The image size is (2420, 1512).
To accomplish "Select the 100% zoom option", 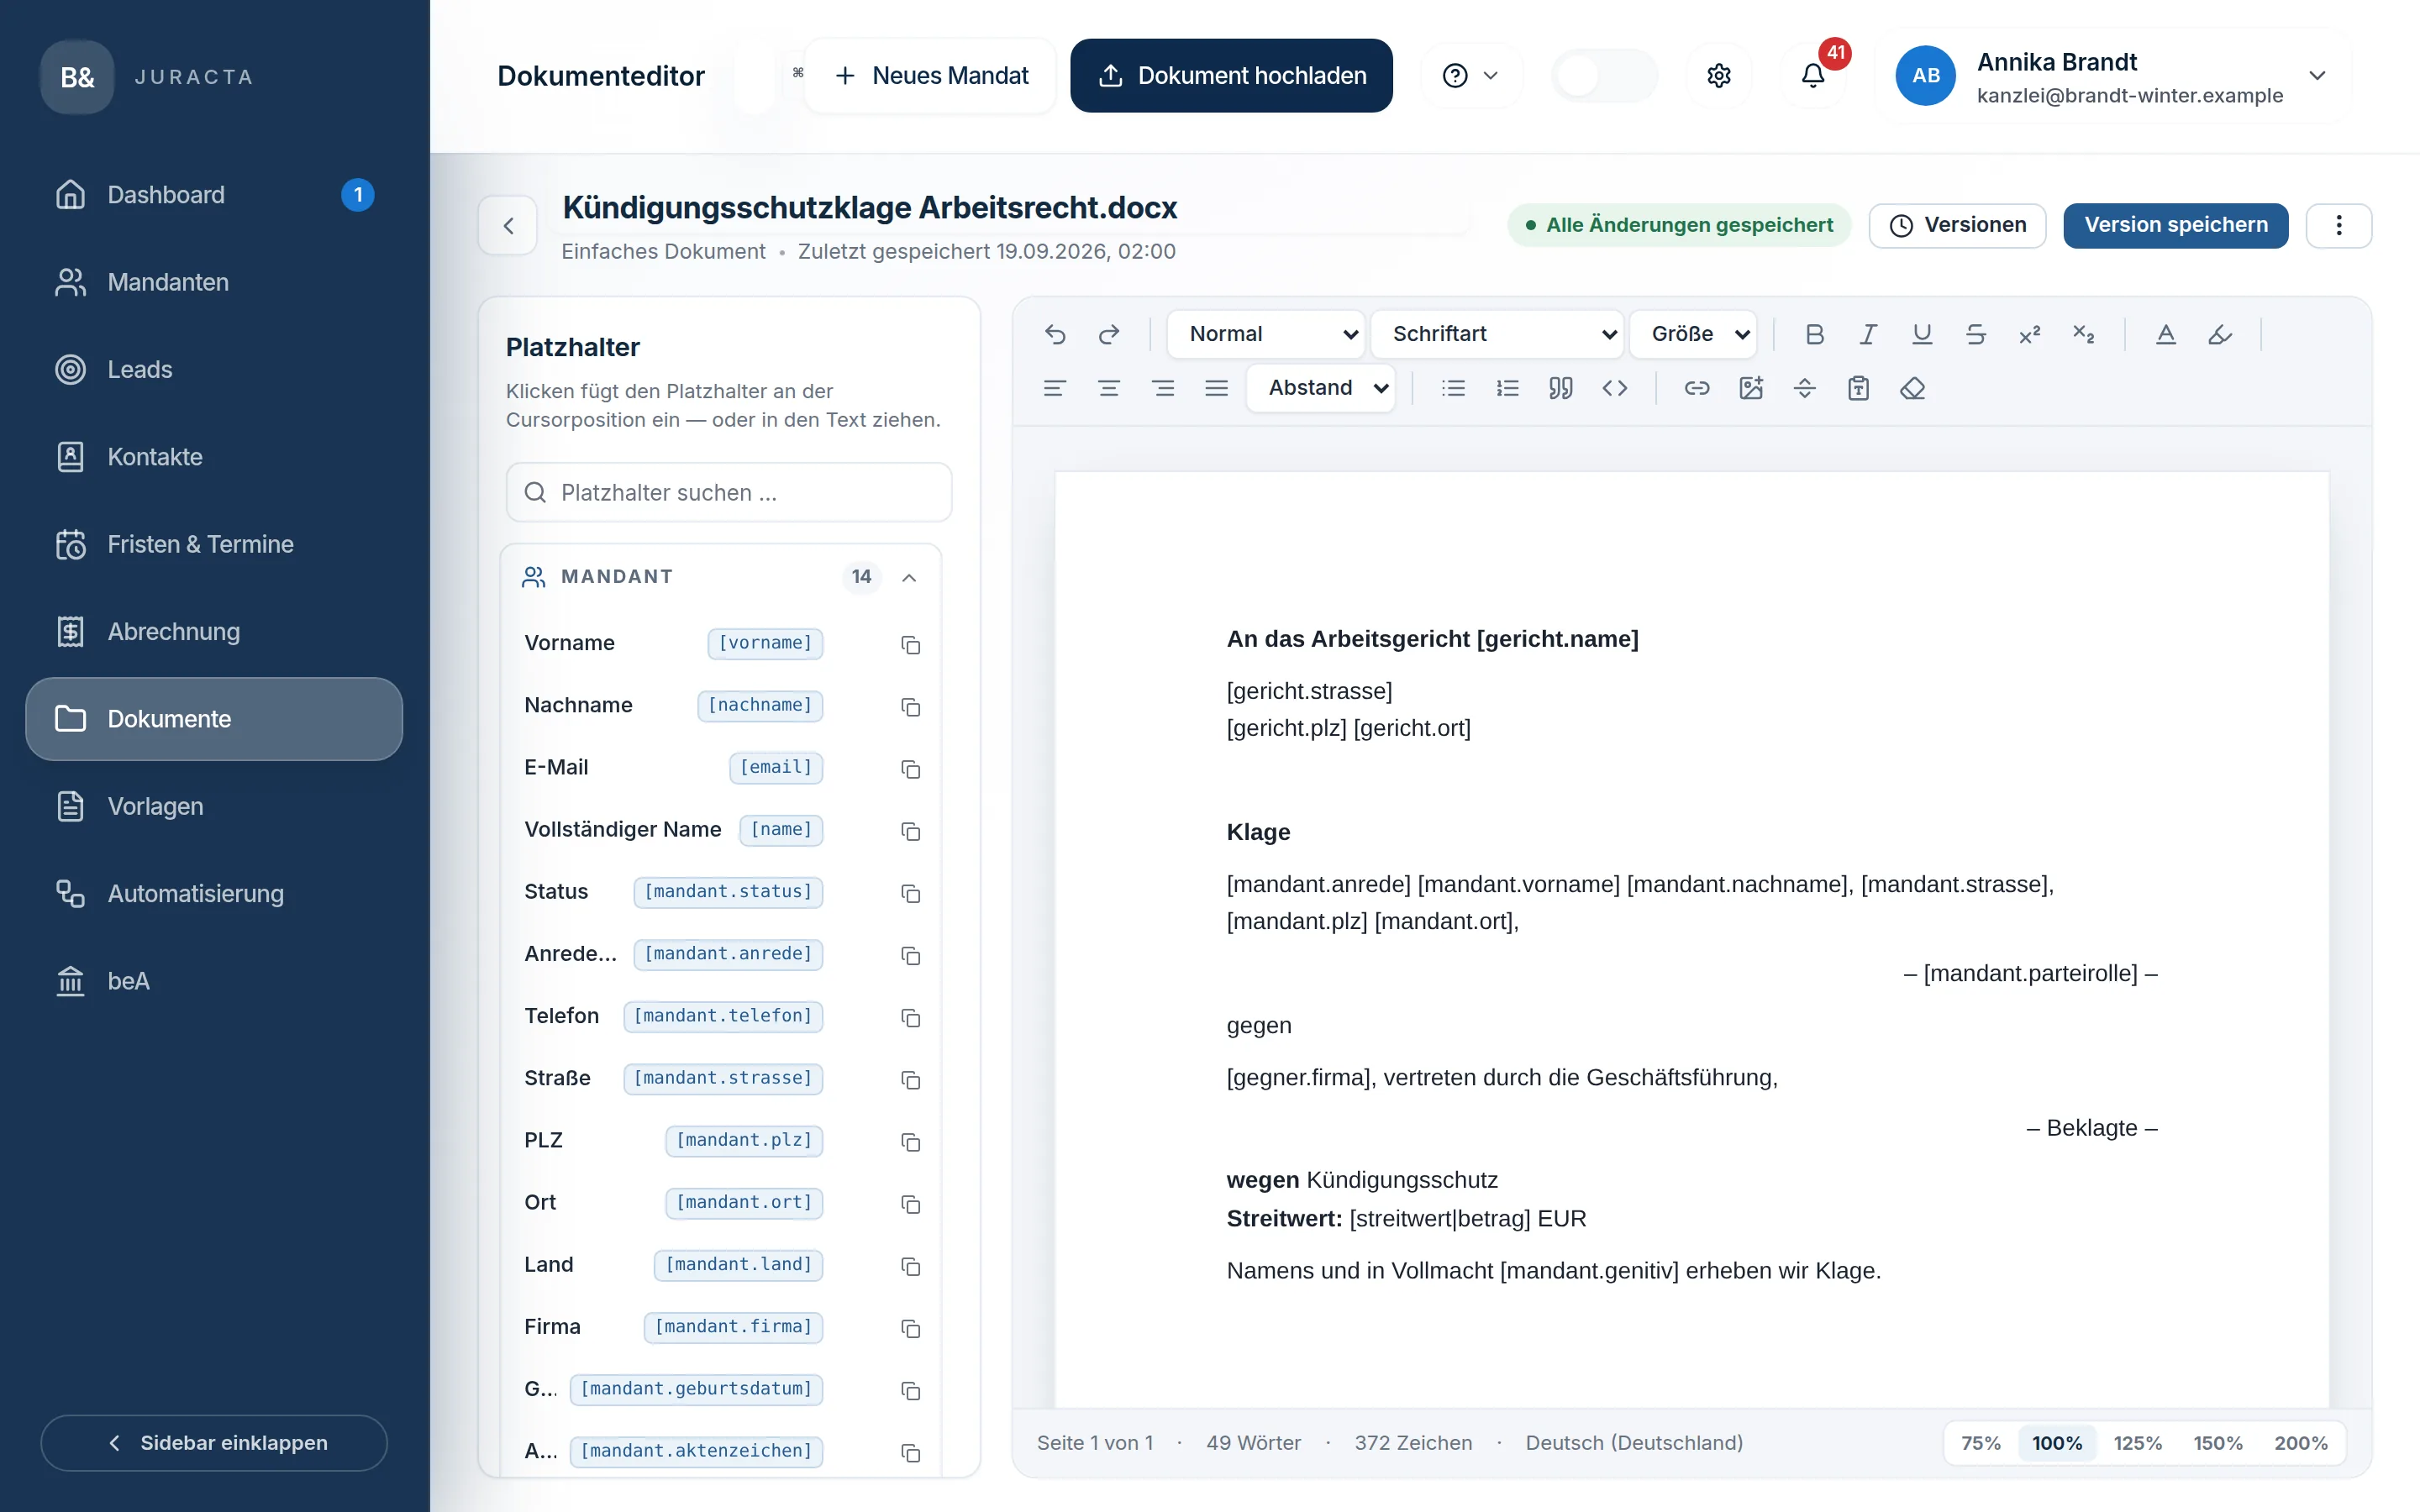I will coord(2057,1443).
